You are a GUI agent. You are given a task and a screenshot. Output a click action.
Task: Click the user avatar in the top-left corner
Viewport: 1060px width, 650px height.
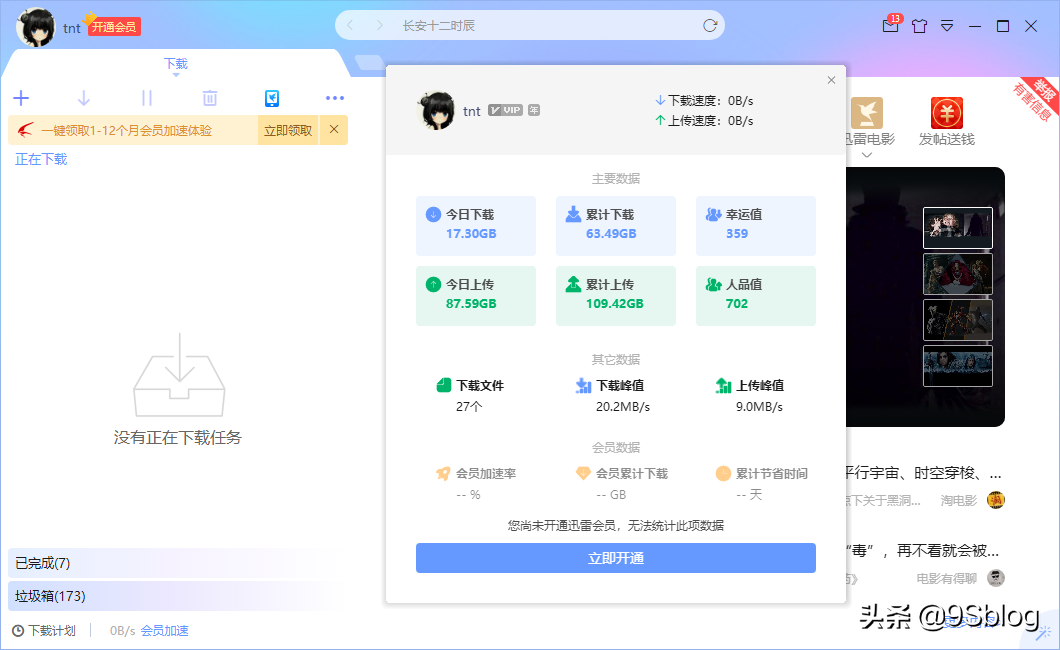click(36, 27)
